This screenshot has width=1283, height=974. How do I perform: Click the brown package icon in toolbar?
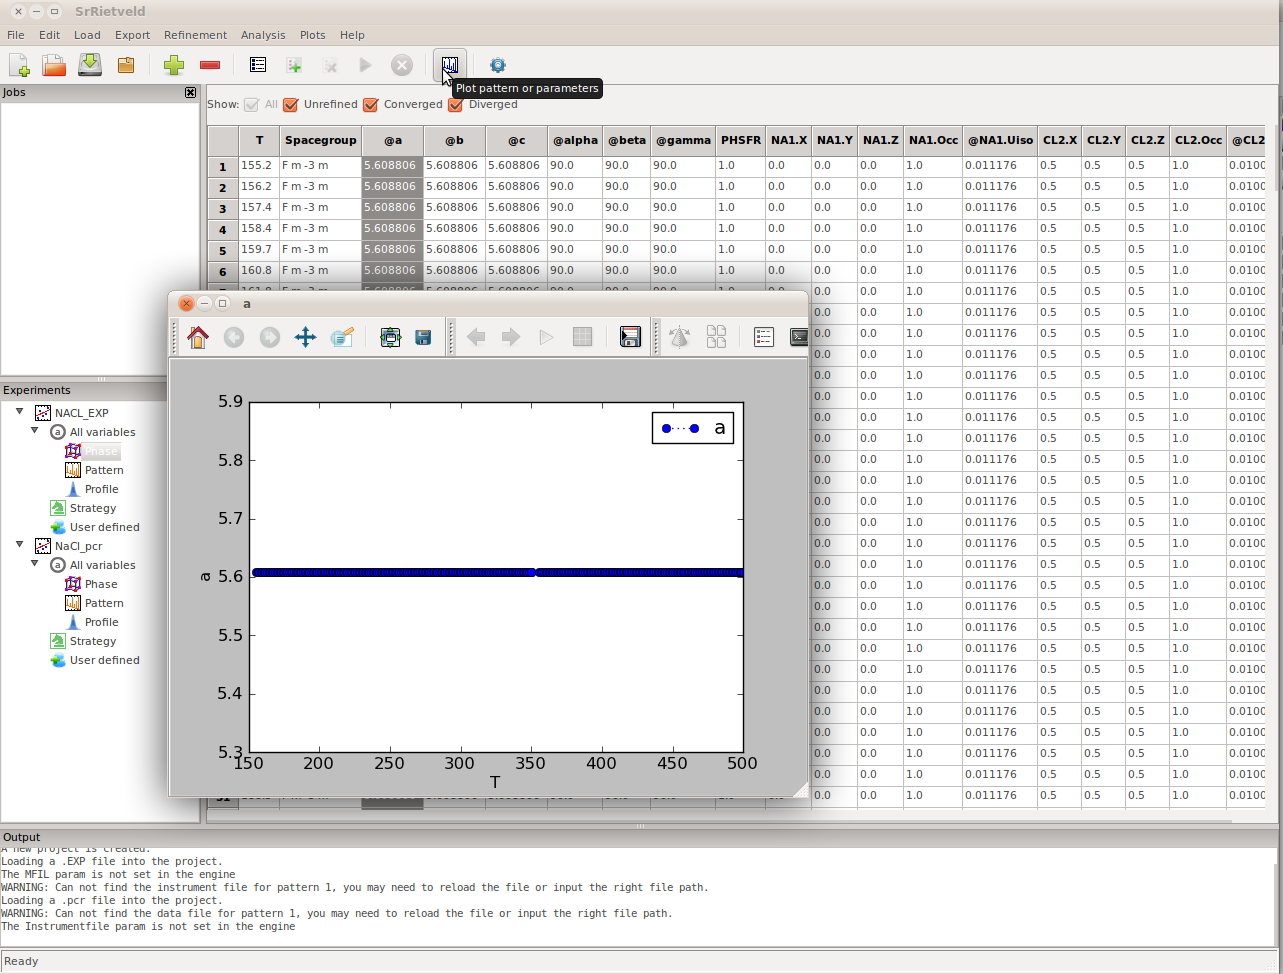pyautogui.click(x=126, y=66)
